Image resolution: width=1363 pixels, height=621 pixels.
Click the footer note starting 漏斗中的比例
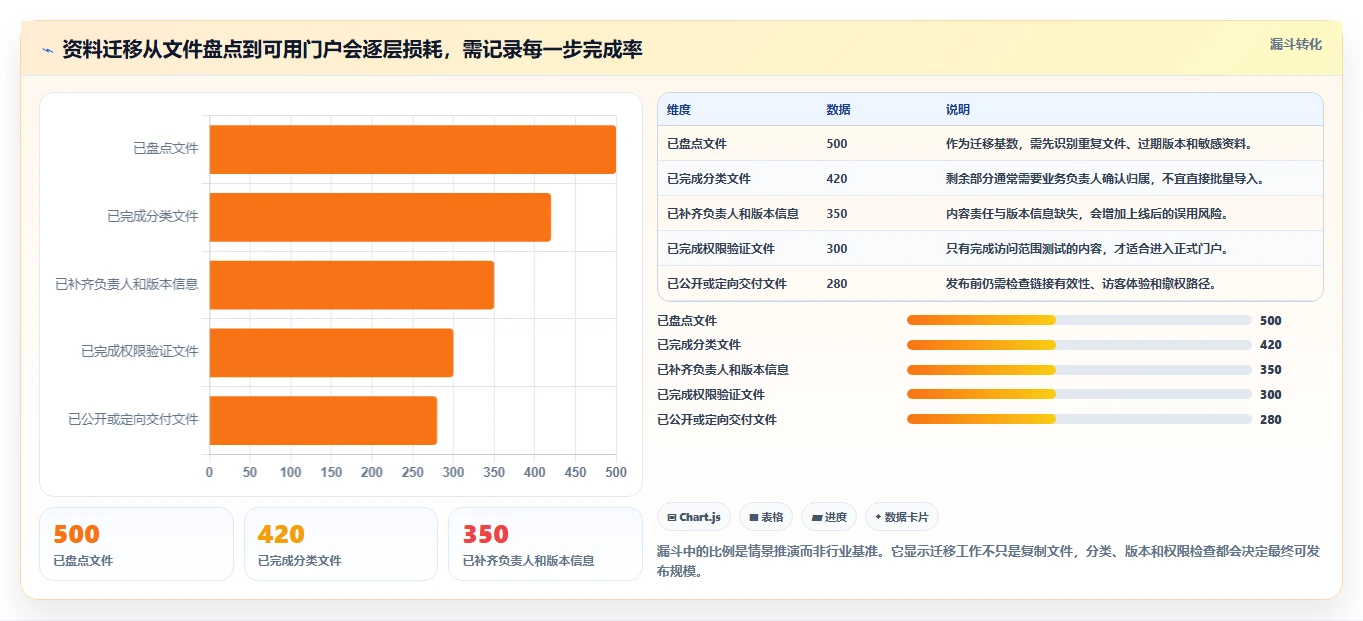pos(988,561)
